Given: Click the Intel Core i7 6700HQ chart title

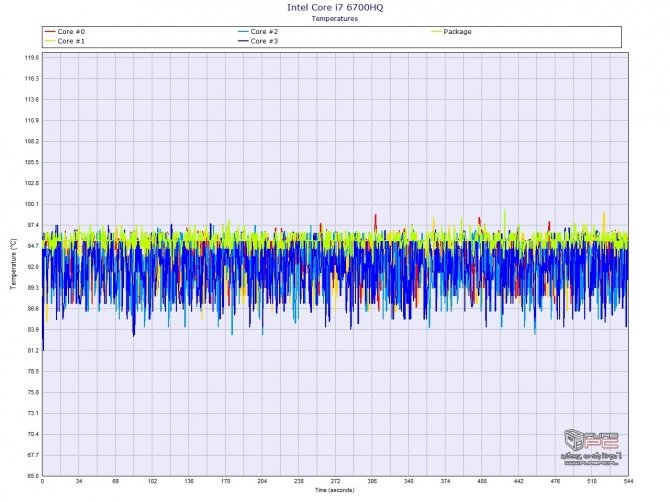Looking at the screenshot, I should [334, 8].
